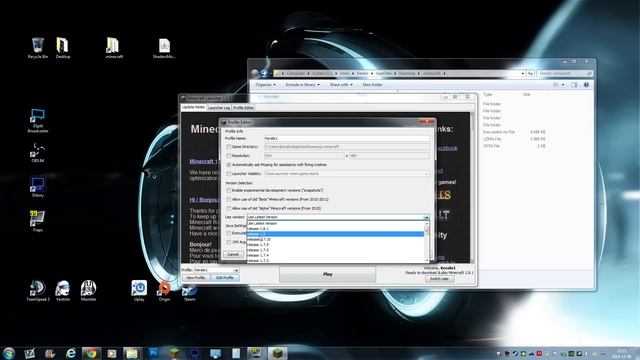Switch to the Update Notes tab

point(193,107)
